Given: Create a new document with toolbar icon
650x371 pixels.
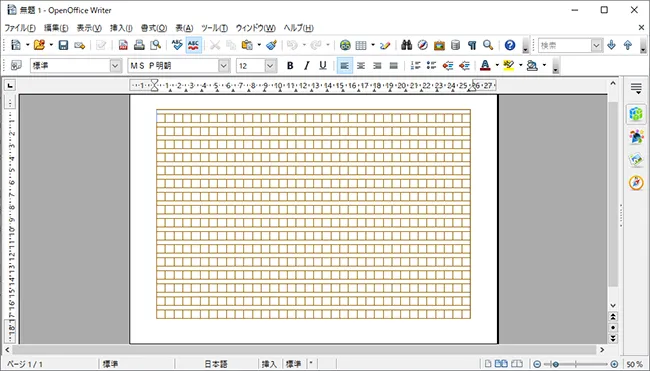Looking at the screenshot, I should click(x=16, y=45).
